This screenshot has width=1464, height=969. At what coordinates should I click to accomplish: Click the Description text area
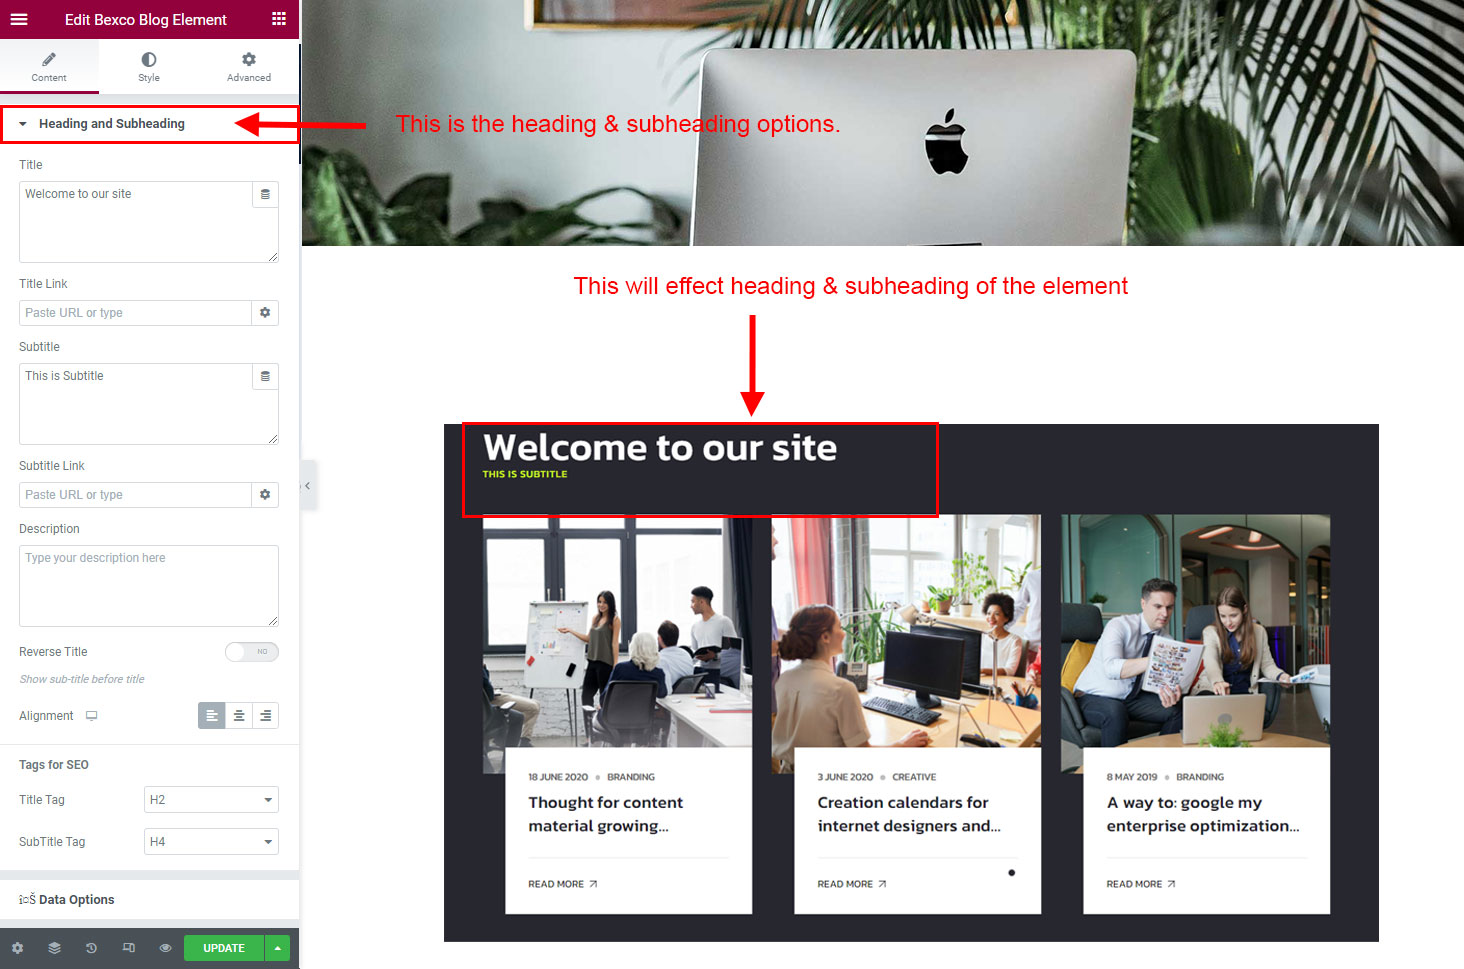coord(149,586)
